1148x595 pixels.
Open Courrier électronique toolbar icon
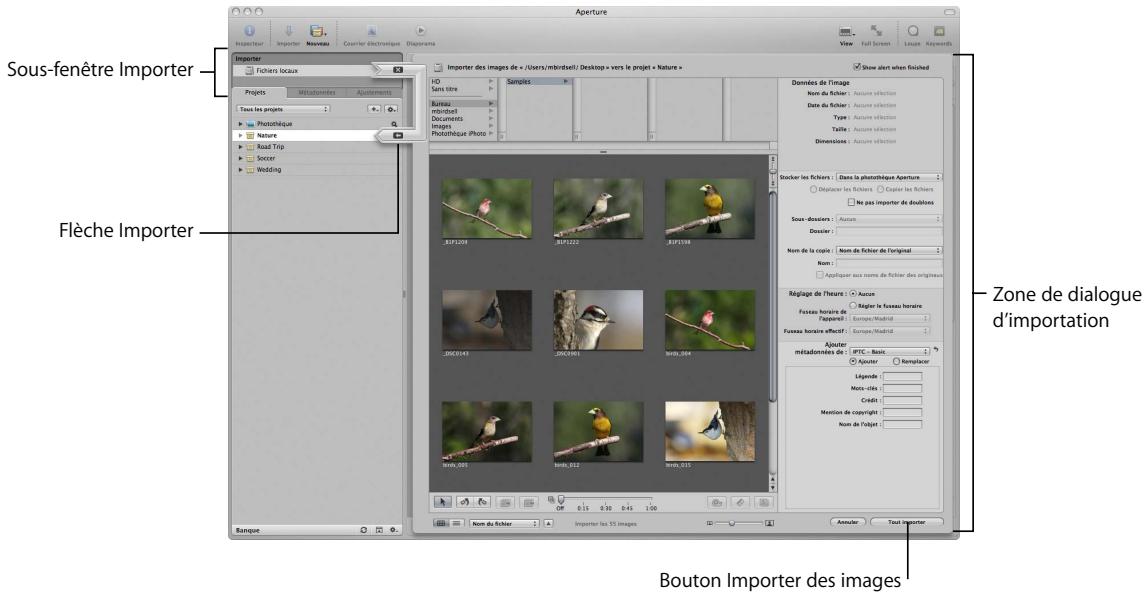[371, 31]
